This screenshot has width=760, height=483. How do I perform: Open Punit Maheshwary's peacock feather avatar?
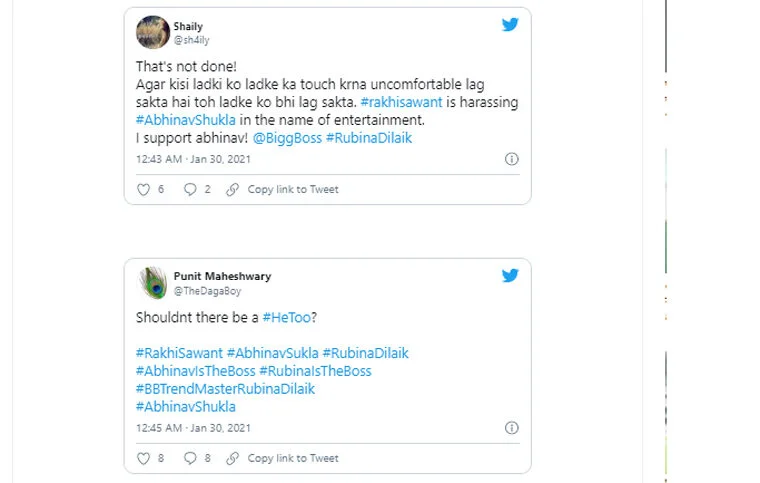[x=152, y=283]
